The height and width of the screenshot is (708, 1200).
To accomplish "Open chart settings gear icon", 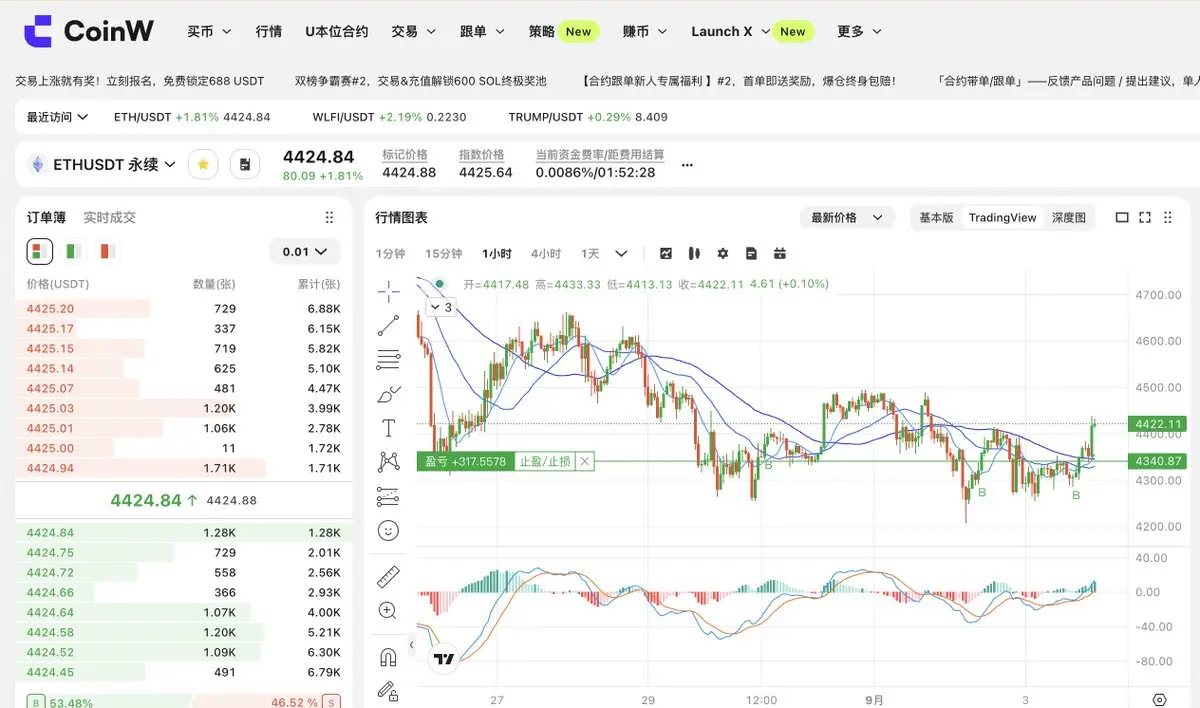I will click(x=723, y=253).
